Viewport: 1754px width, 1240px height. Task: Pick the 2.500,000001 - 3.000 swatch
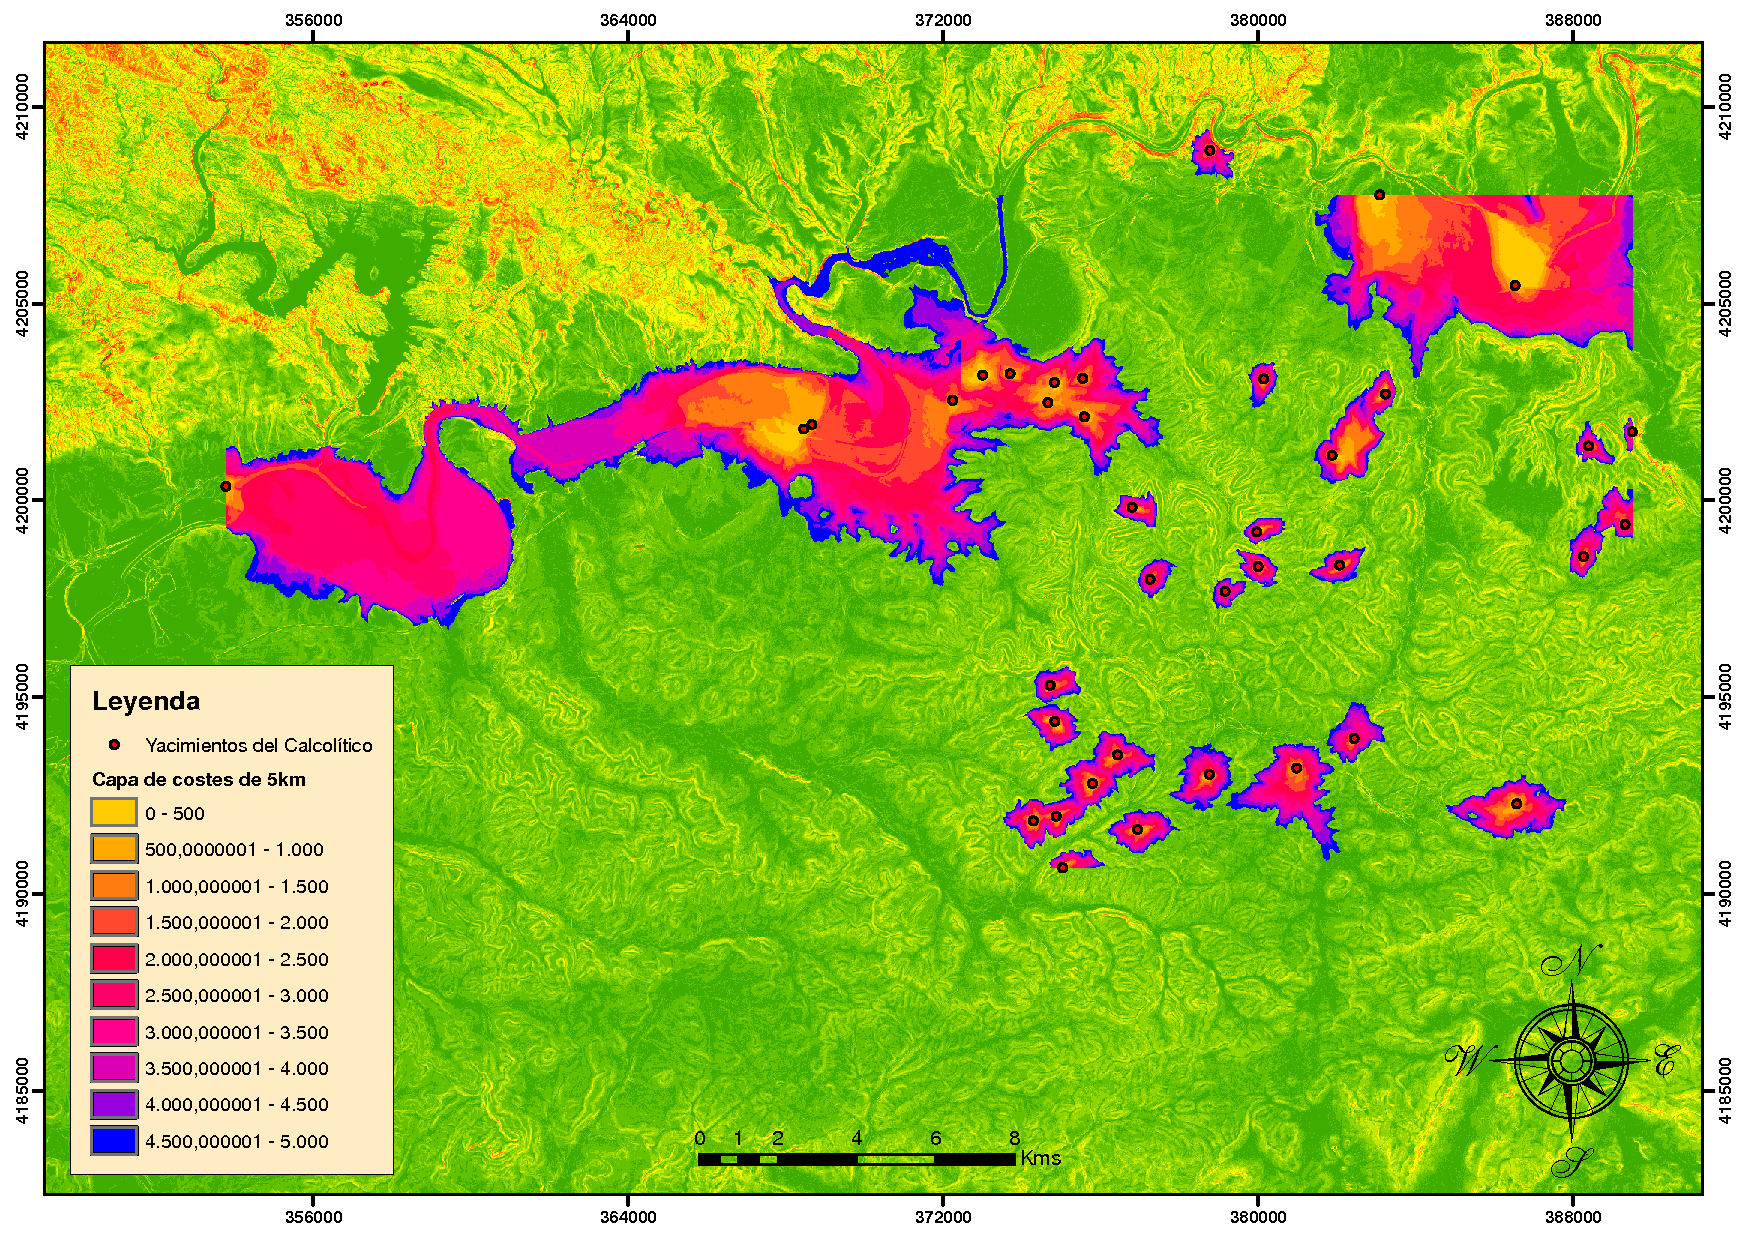coord(114,995)
